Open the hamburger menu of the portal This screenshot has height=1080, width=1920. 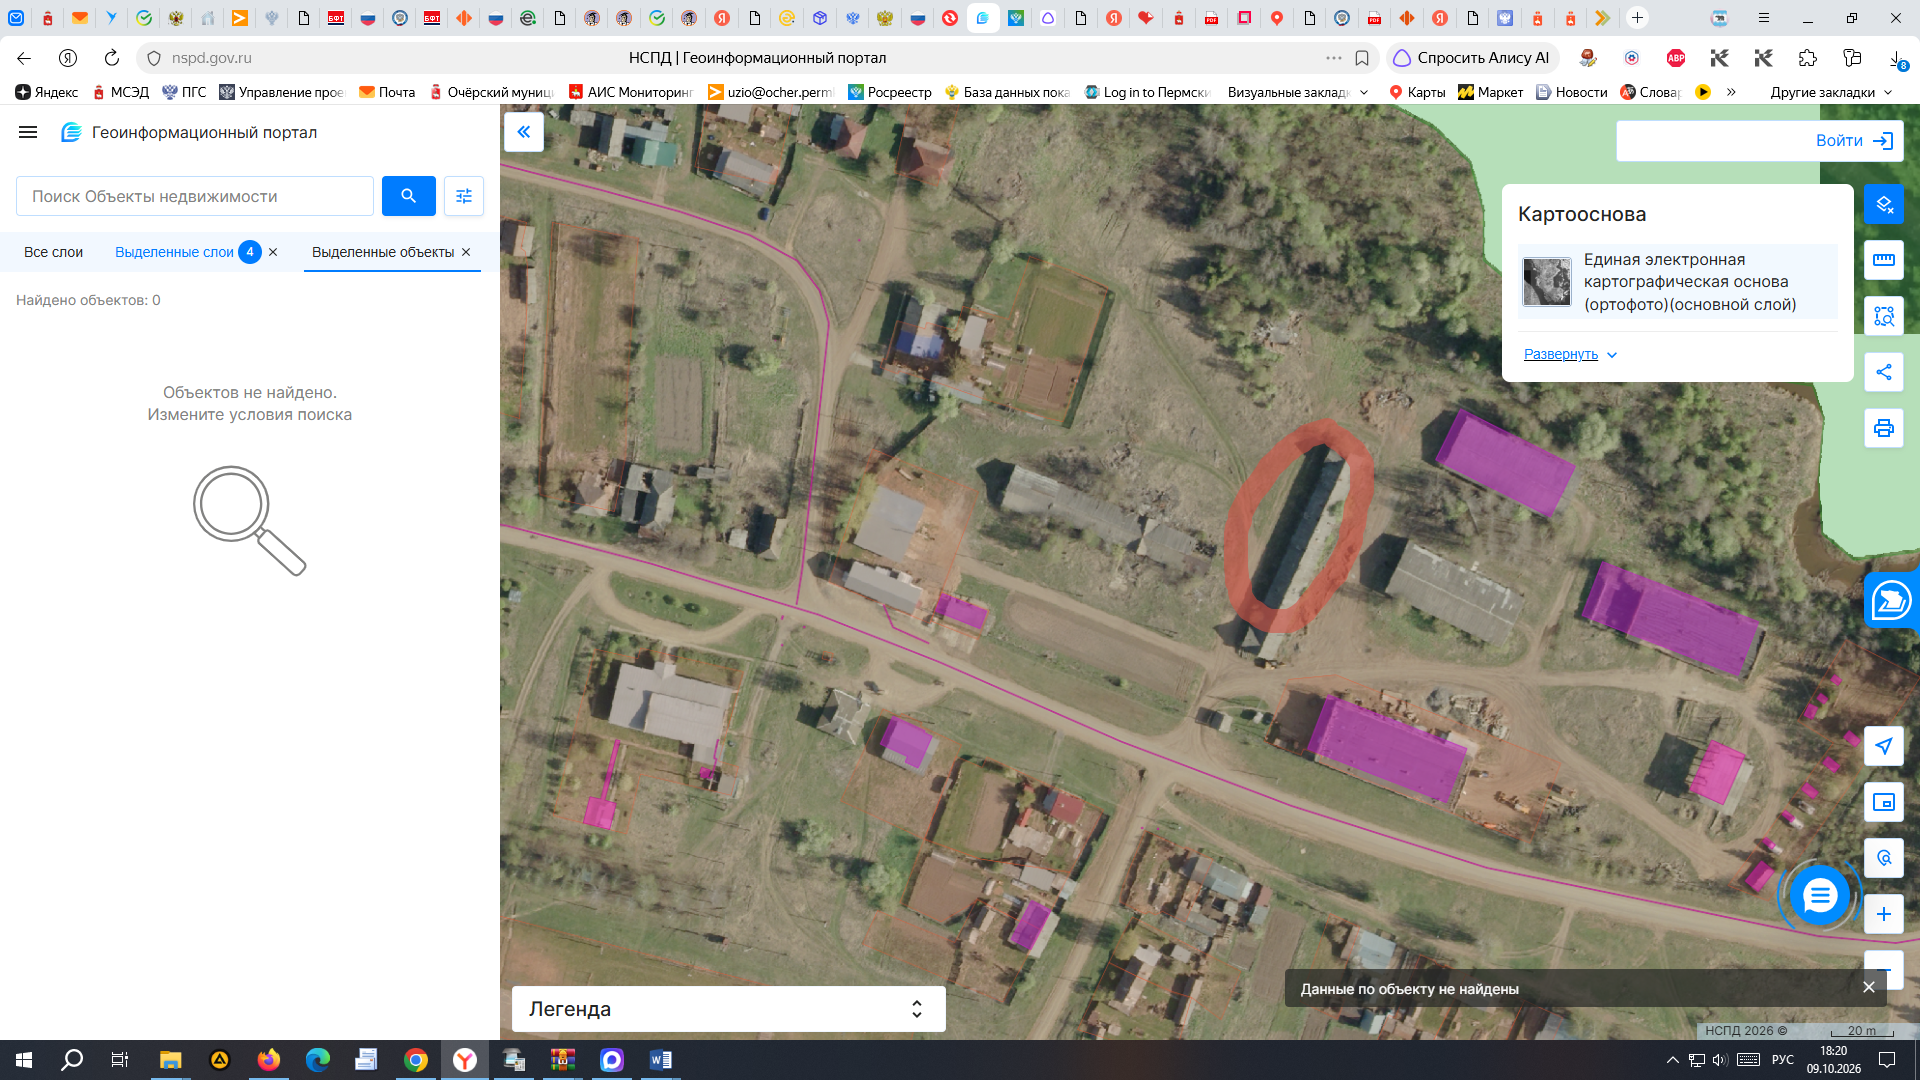pos(28,132)
